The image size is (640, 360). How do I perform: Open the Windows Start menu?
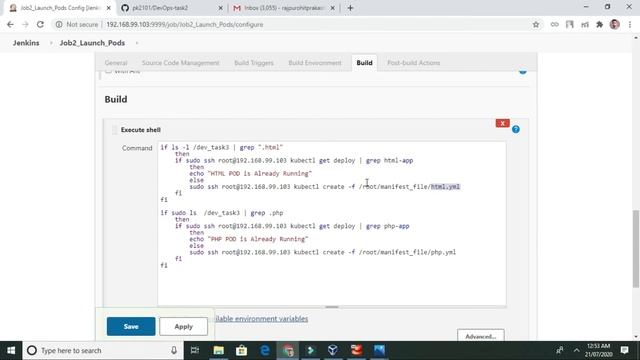[11, 350]
